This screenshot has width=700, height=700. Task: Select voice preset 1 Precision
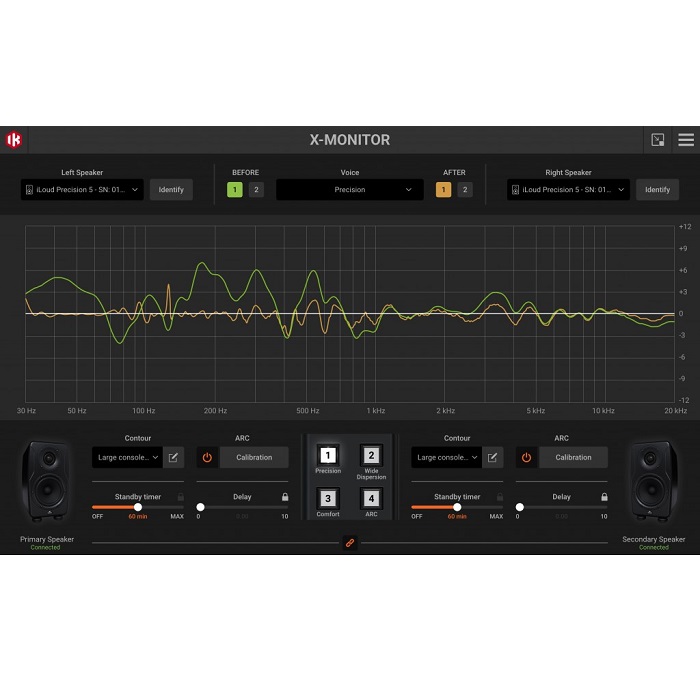click(328, 455)
